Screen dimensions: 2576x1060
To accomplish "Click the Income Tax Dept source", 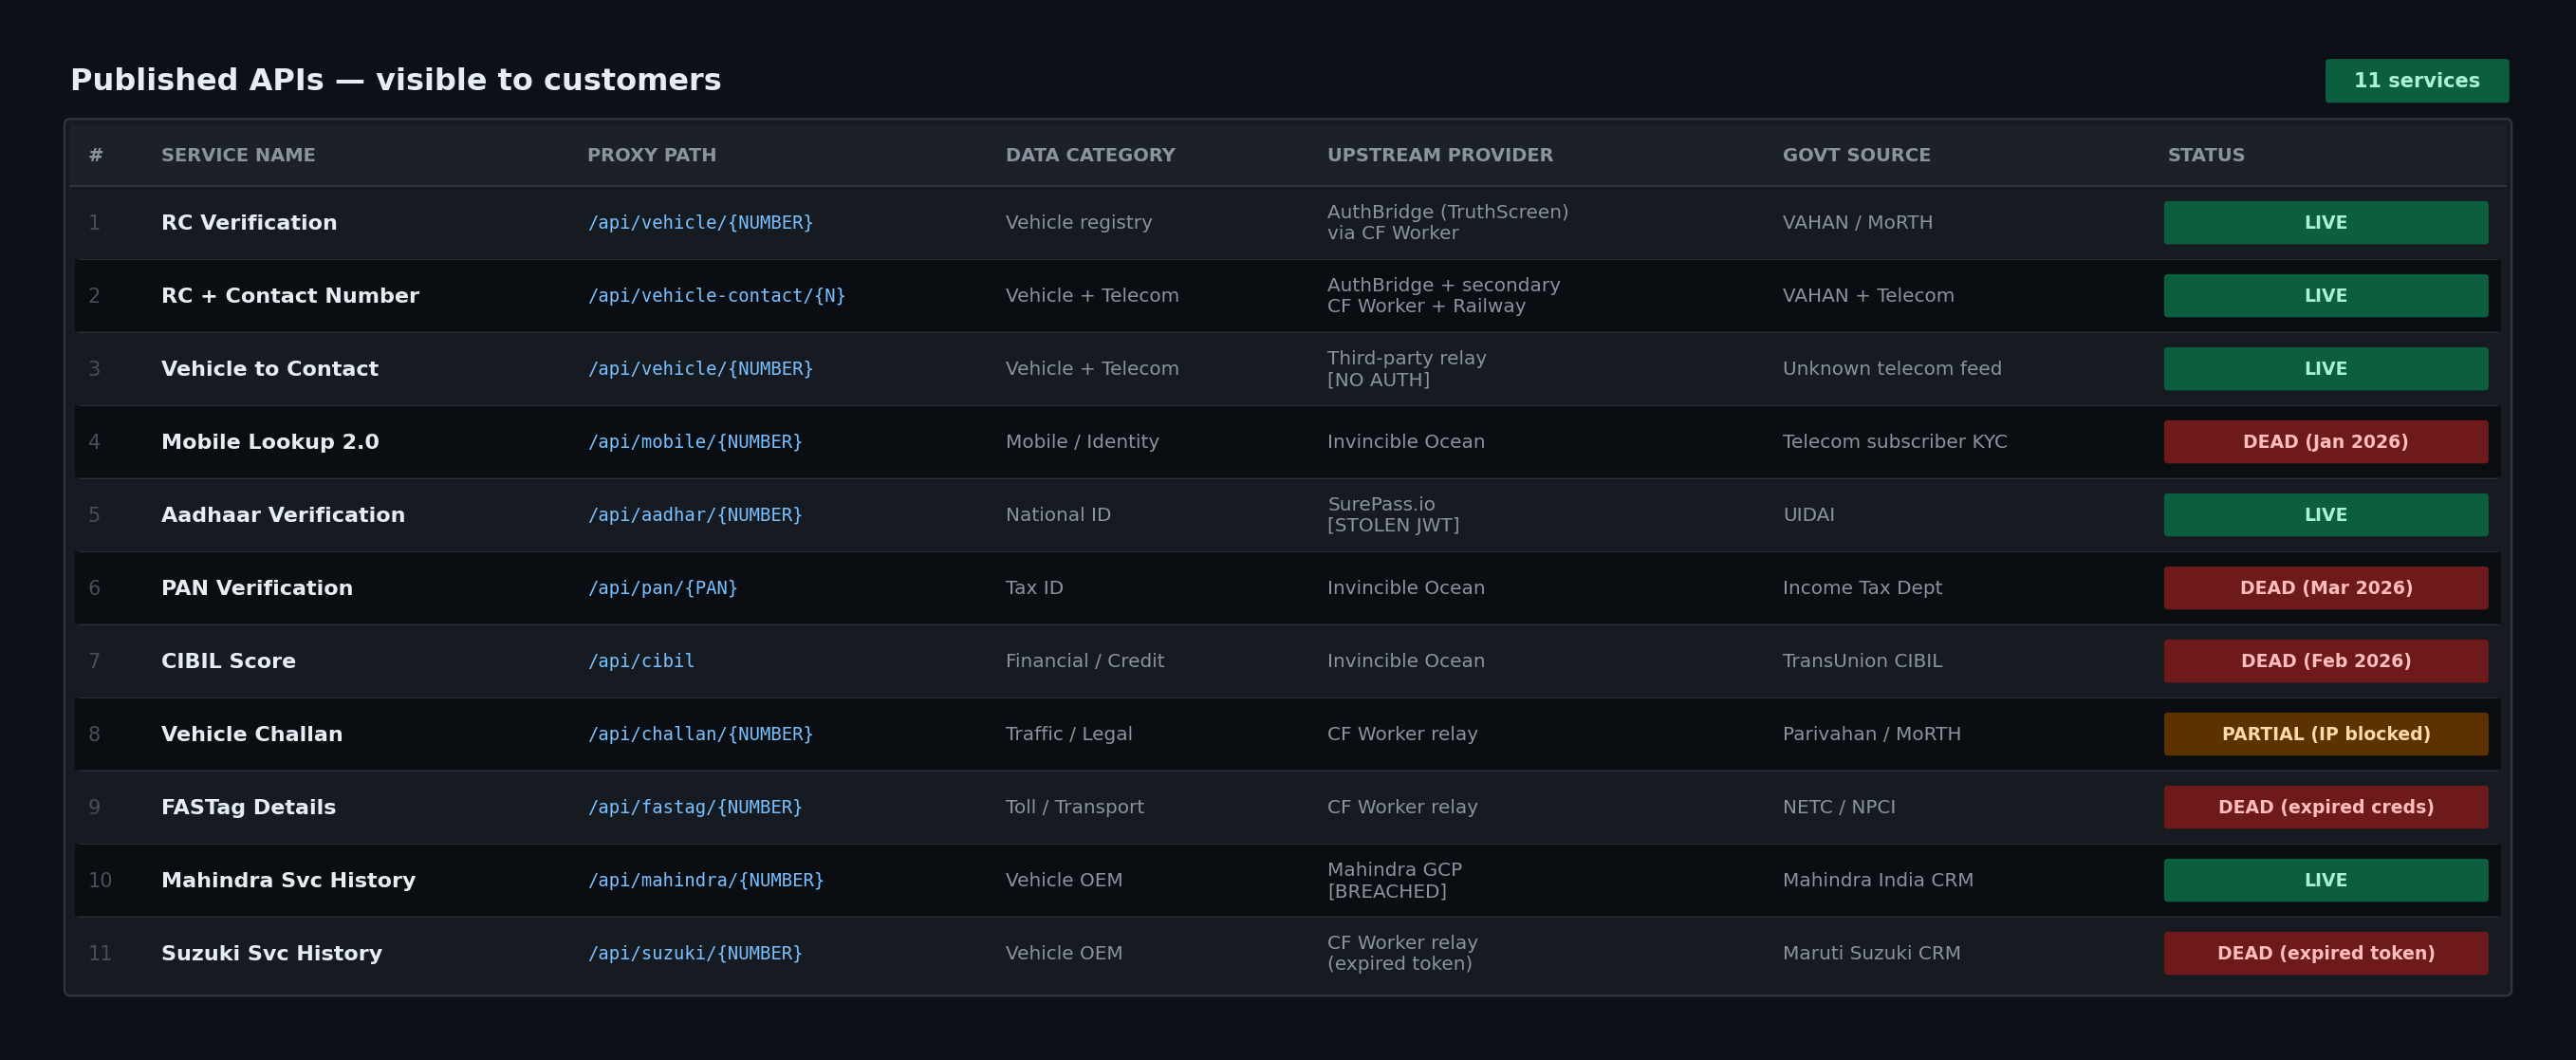I will (1862, 588).
